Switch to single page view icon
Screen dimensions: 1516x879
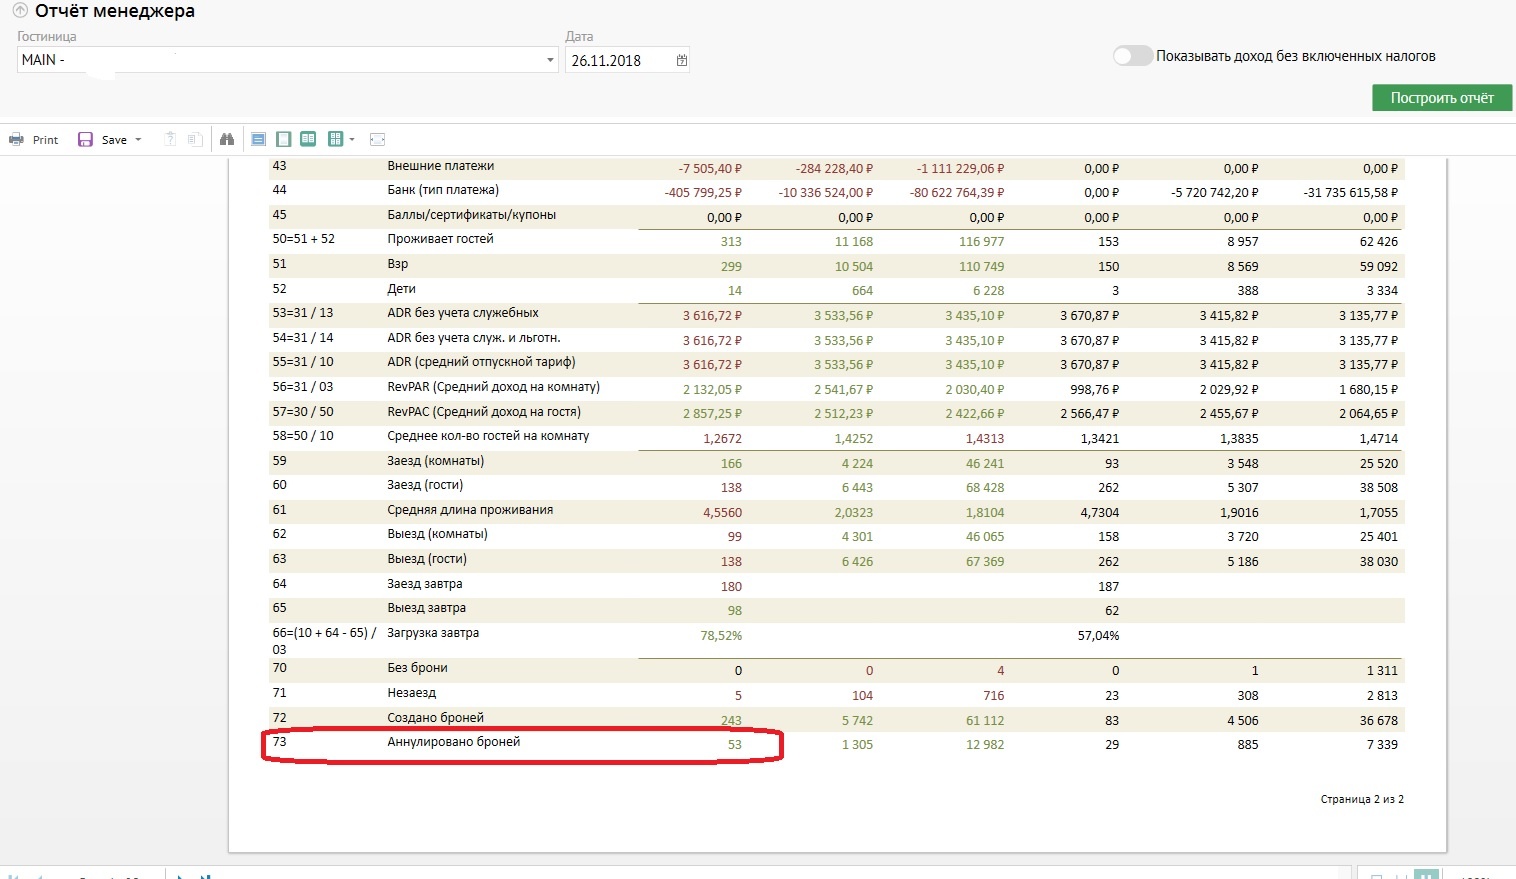point(283,139)
